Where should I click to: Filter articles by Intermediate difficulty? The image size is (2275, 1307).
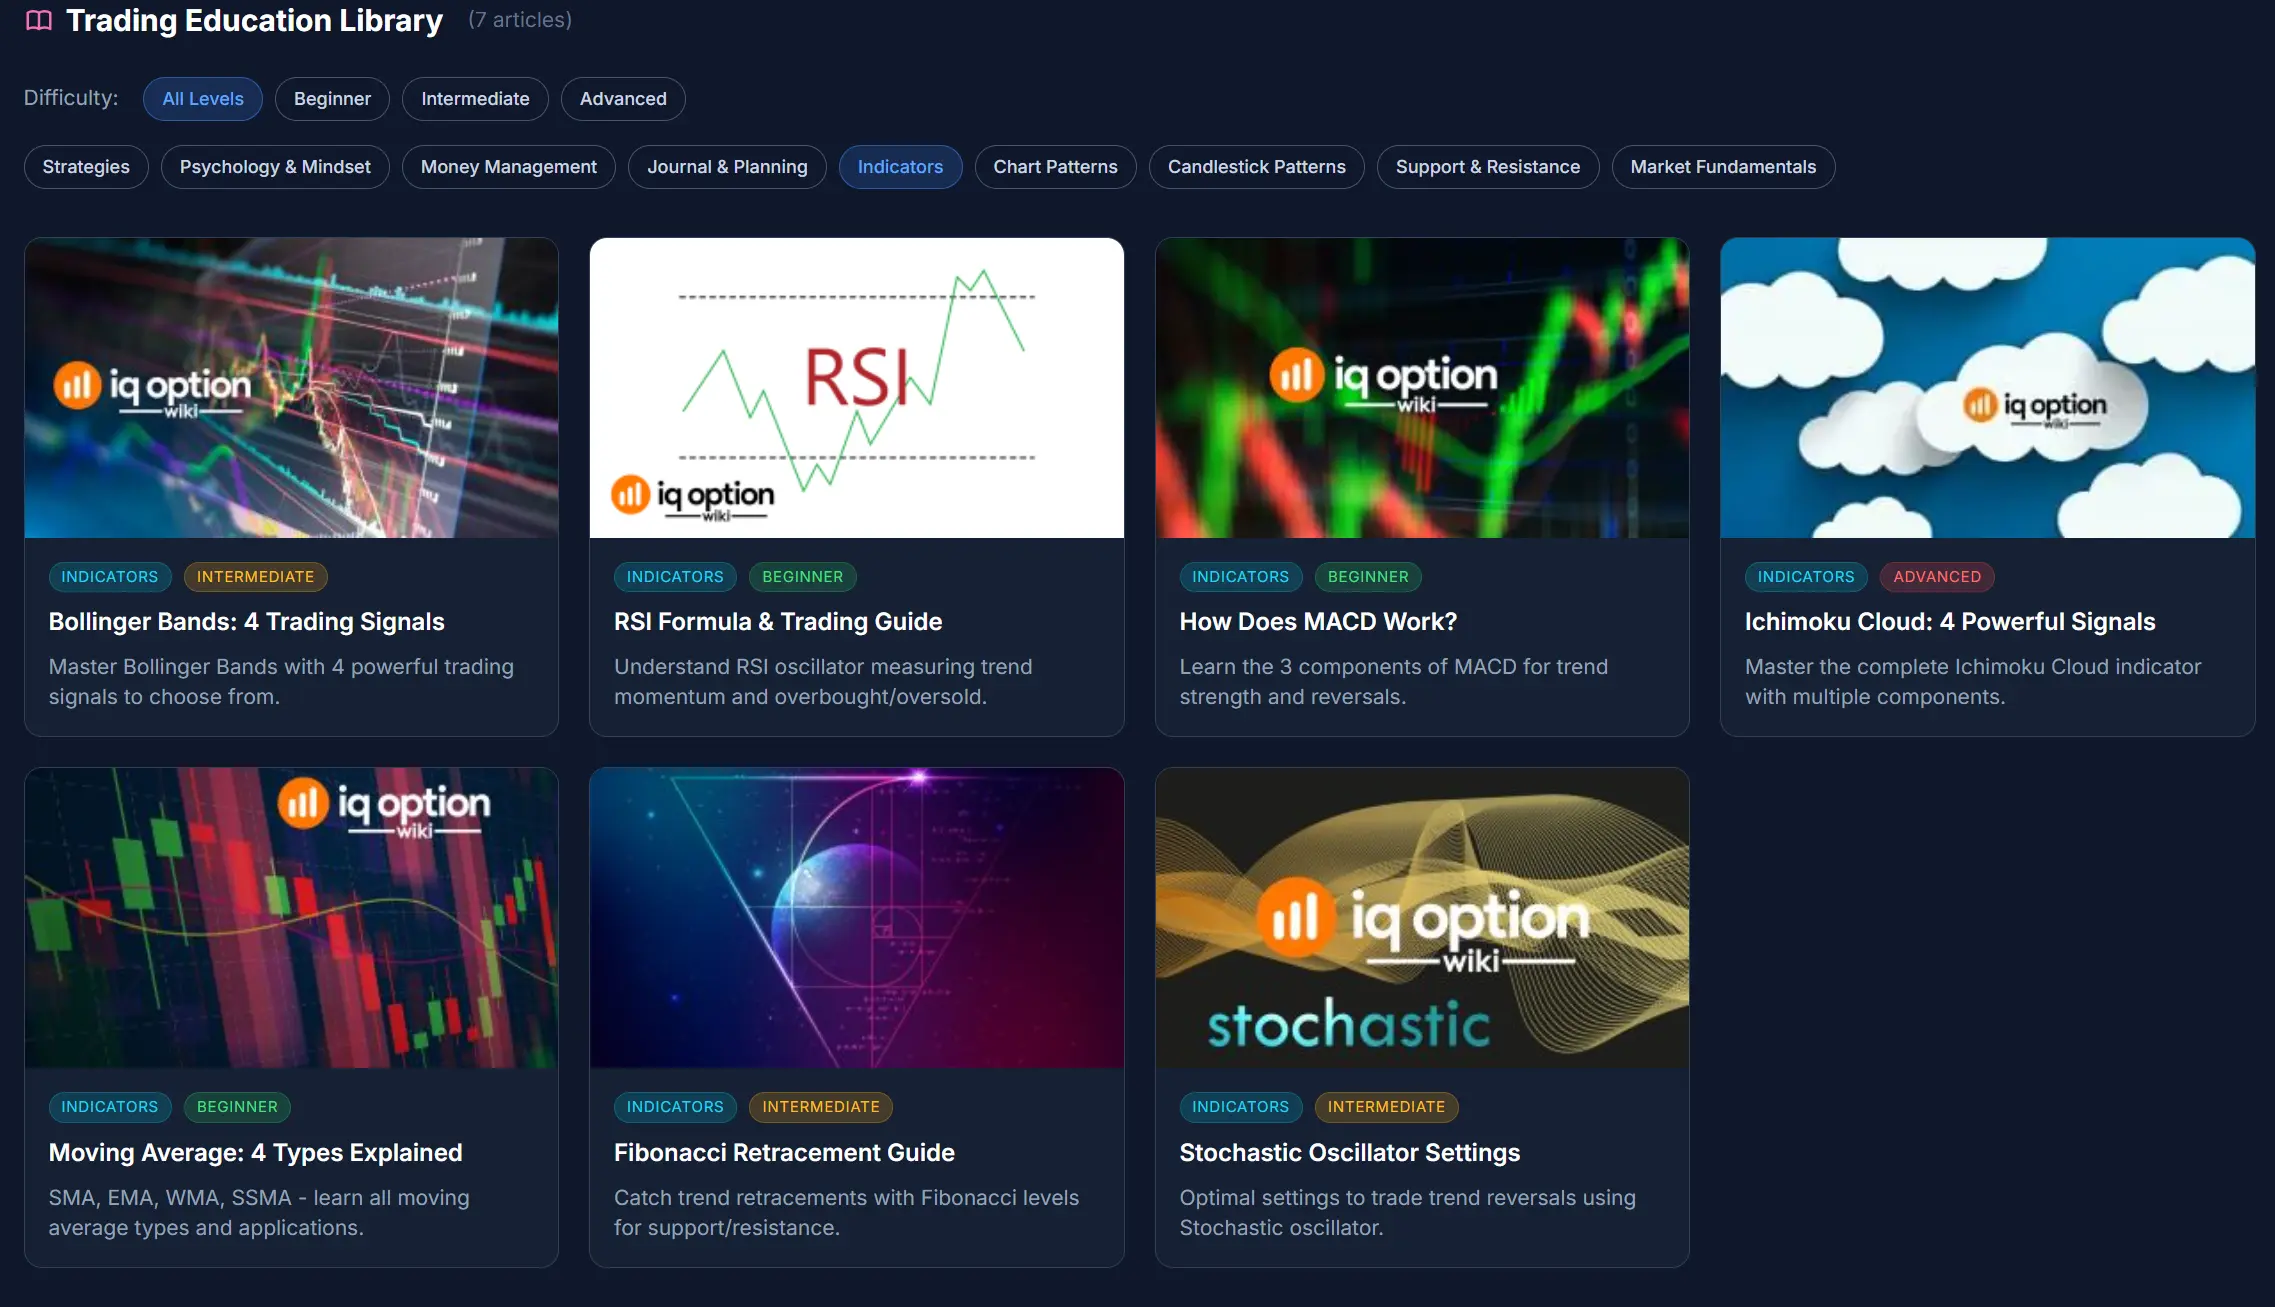[475, 99]
